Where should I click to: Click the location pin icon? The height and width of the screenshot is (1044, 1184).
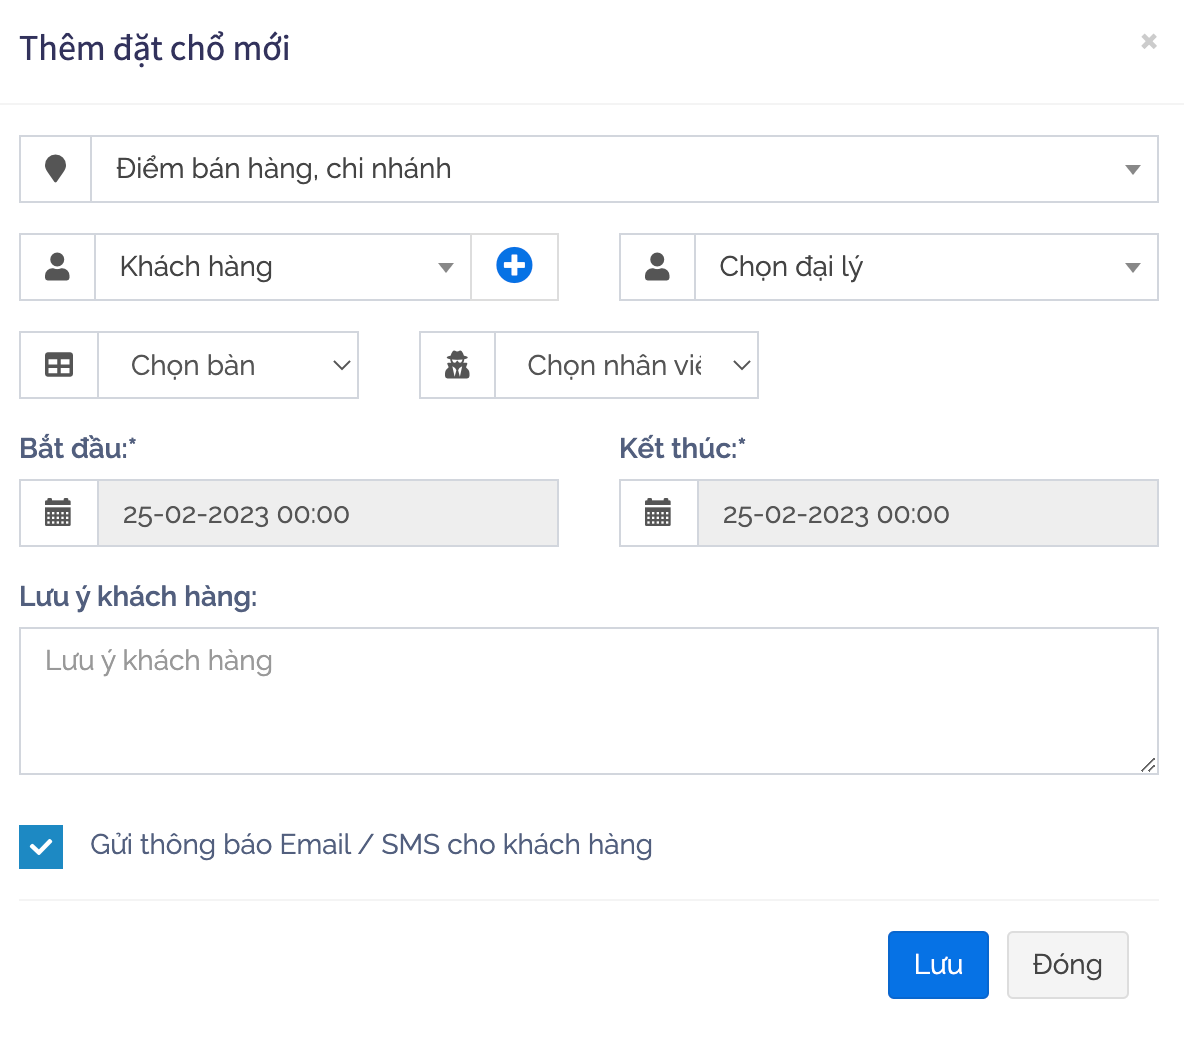click(x=56, y=169)
